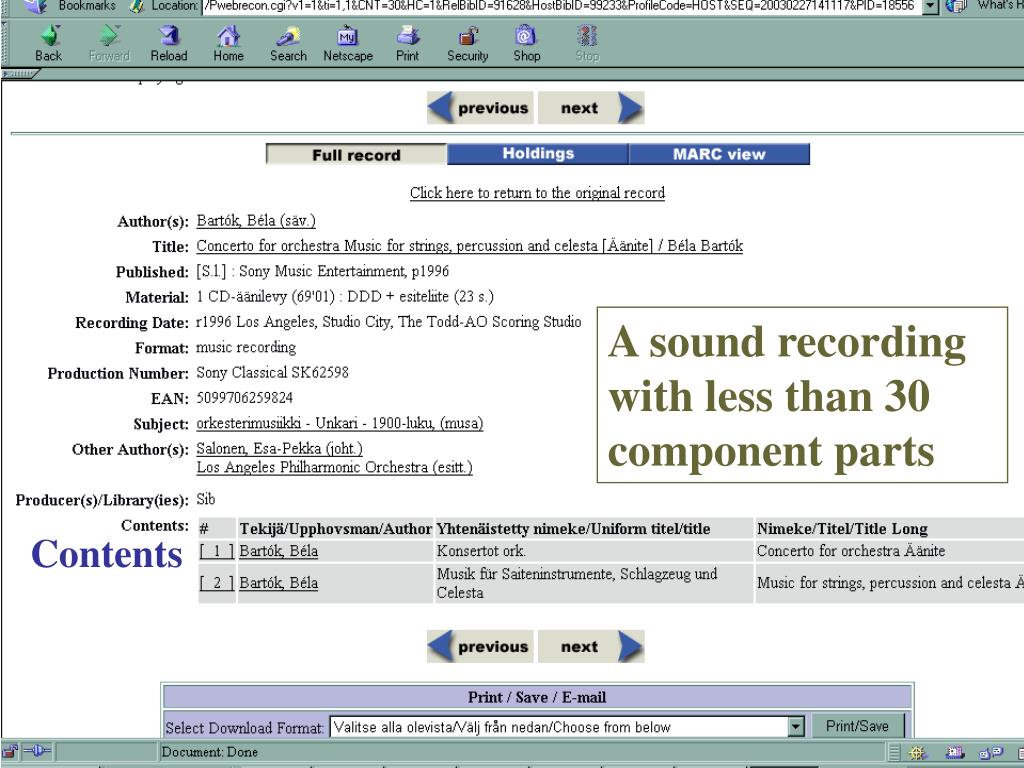Reload the page via Reload icon
Image resolution: width=1024 pixels, height=768 pixels.
click(x=169, y=43)
